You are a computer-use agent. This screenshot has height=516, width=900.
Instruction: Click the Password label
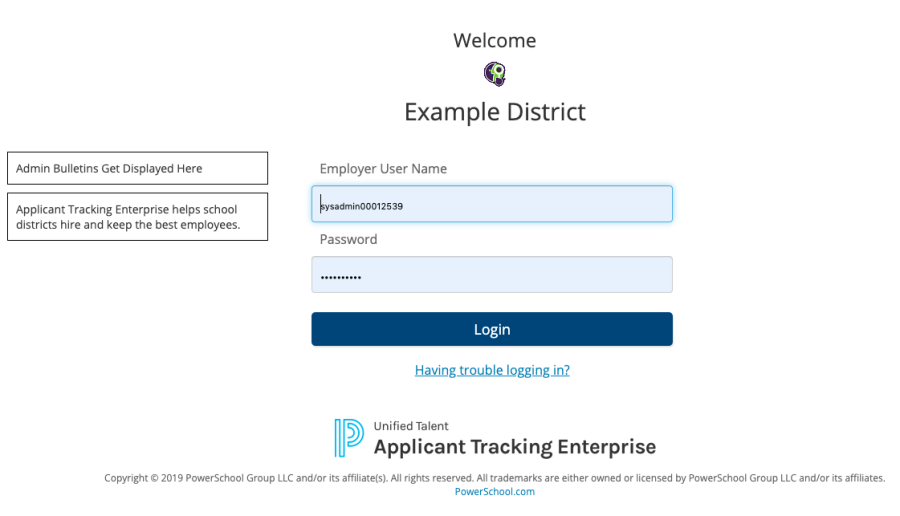pos(348,240)
